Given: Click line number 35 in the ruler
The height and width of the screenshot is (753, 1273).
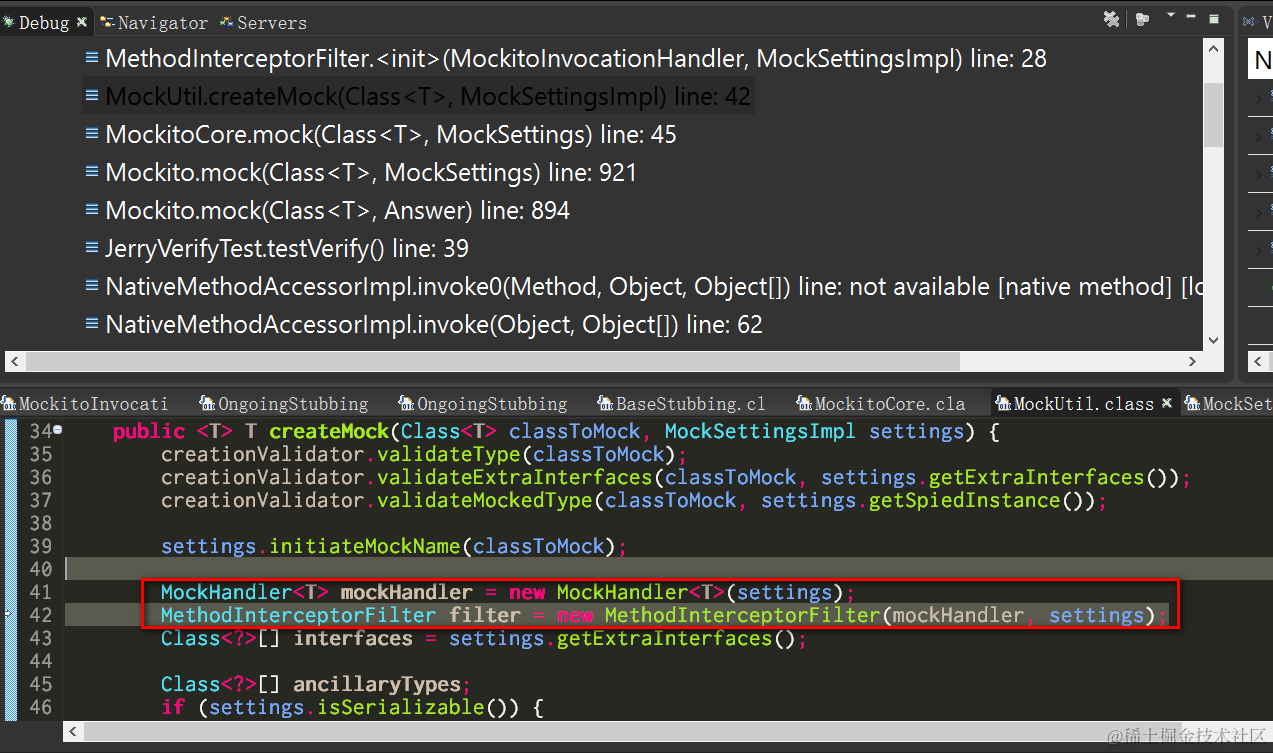Looking at the screenshot, I should 40,455.
